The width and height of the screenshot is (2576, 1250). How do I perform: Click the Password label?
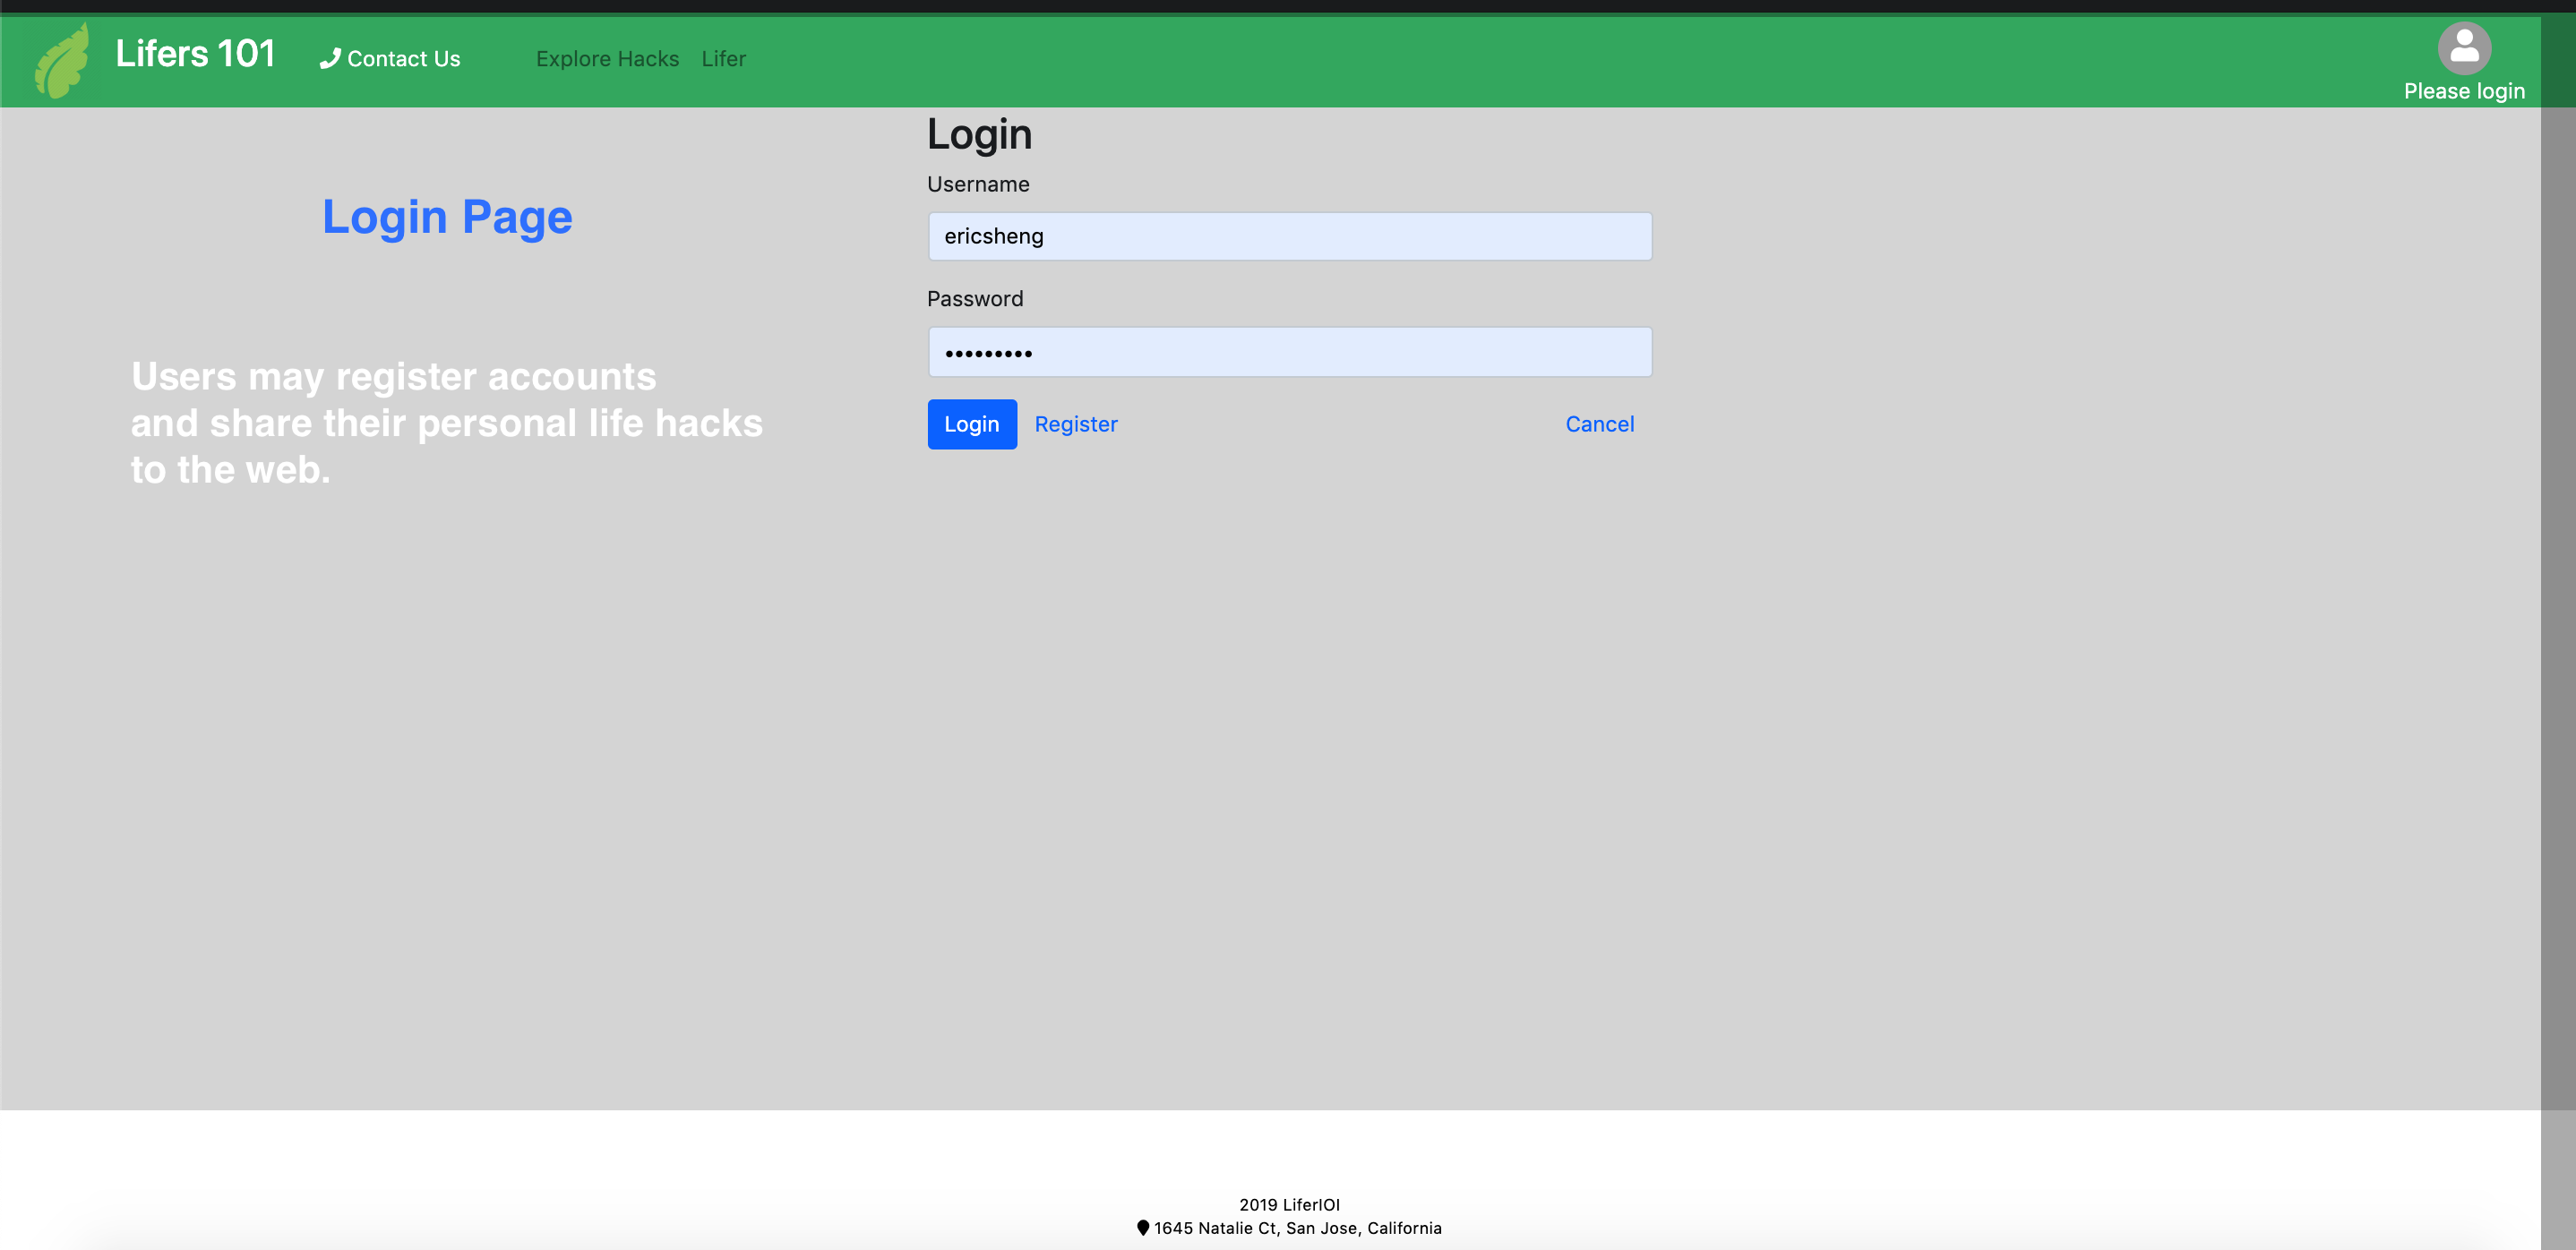click(974, 299)
